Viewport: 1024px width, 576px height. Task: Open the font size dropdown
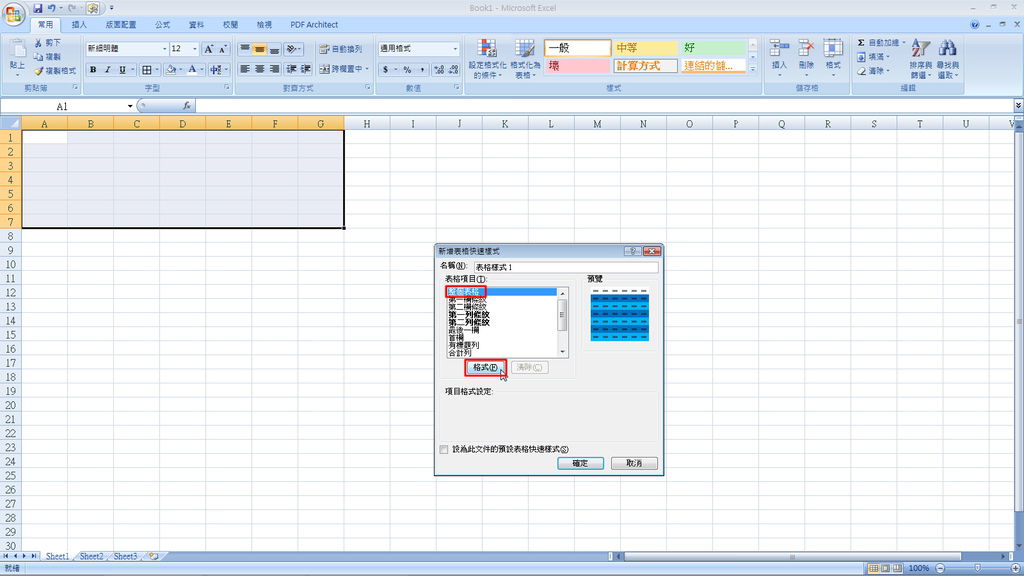click(x=194, y=49)
